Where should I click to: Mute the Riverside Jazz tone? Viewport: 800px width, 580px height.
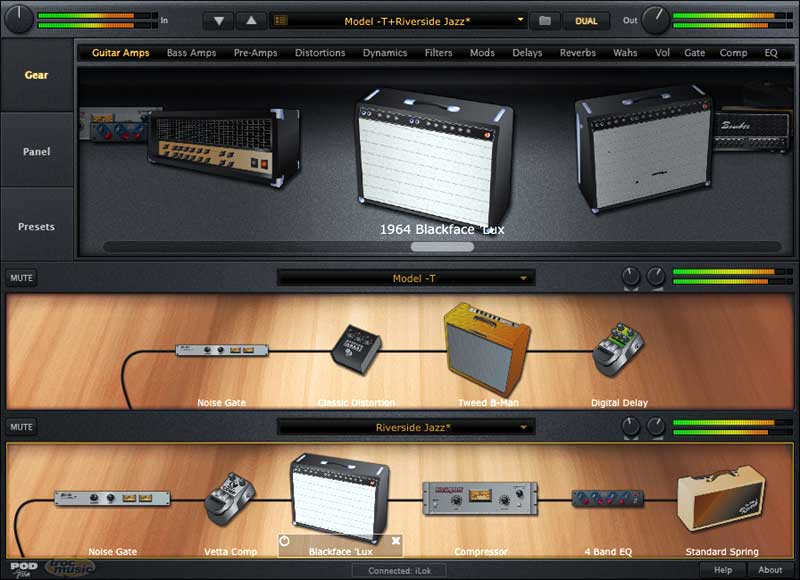19,427
